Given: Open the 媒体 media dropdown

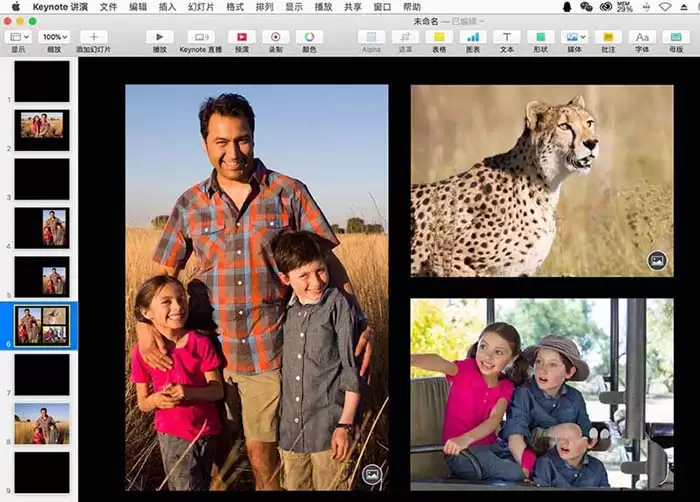Looking at the screenshot, I should pyautogui.click(x=575, y=37).
